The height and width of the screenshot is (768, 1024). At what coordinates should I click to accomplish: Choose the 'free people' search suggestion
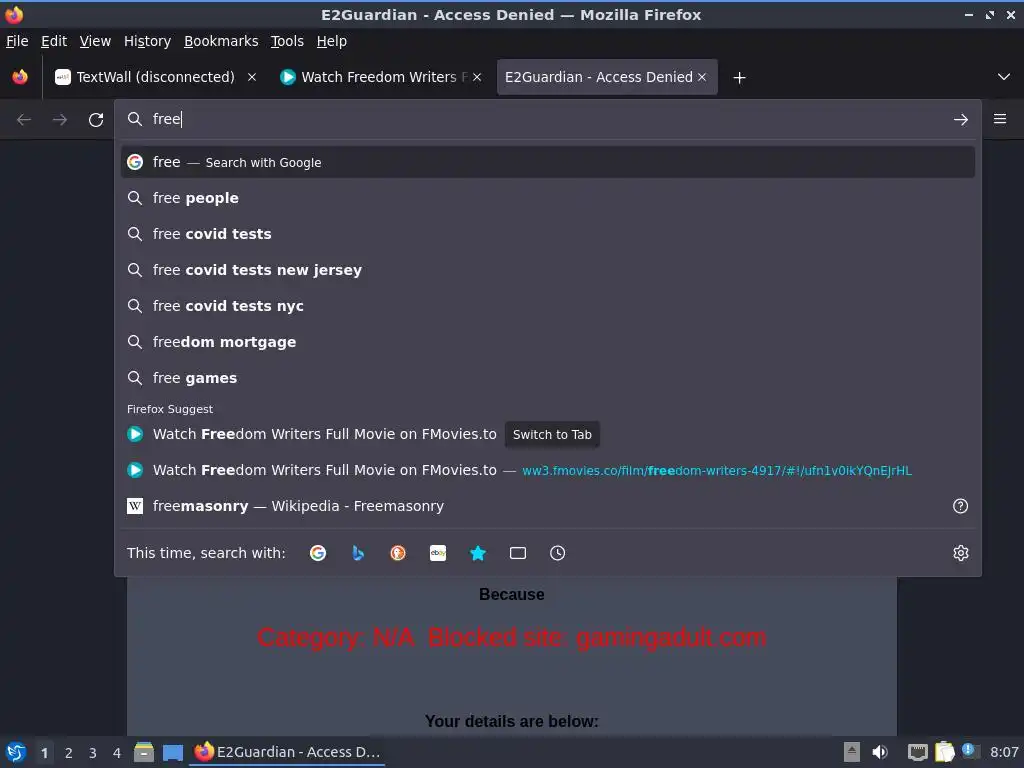547,198
